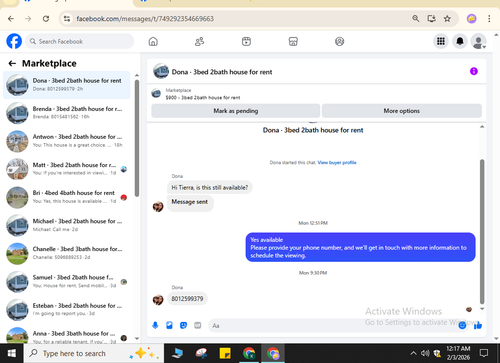
Task: Select Antwon conversation in list
Action: coord(67,141)
